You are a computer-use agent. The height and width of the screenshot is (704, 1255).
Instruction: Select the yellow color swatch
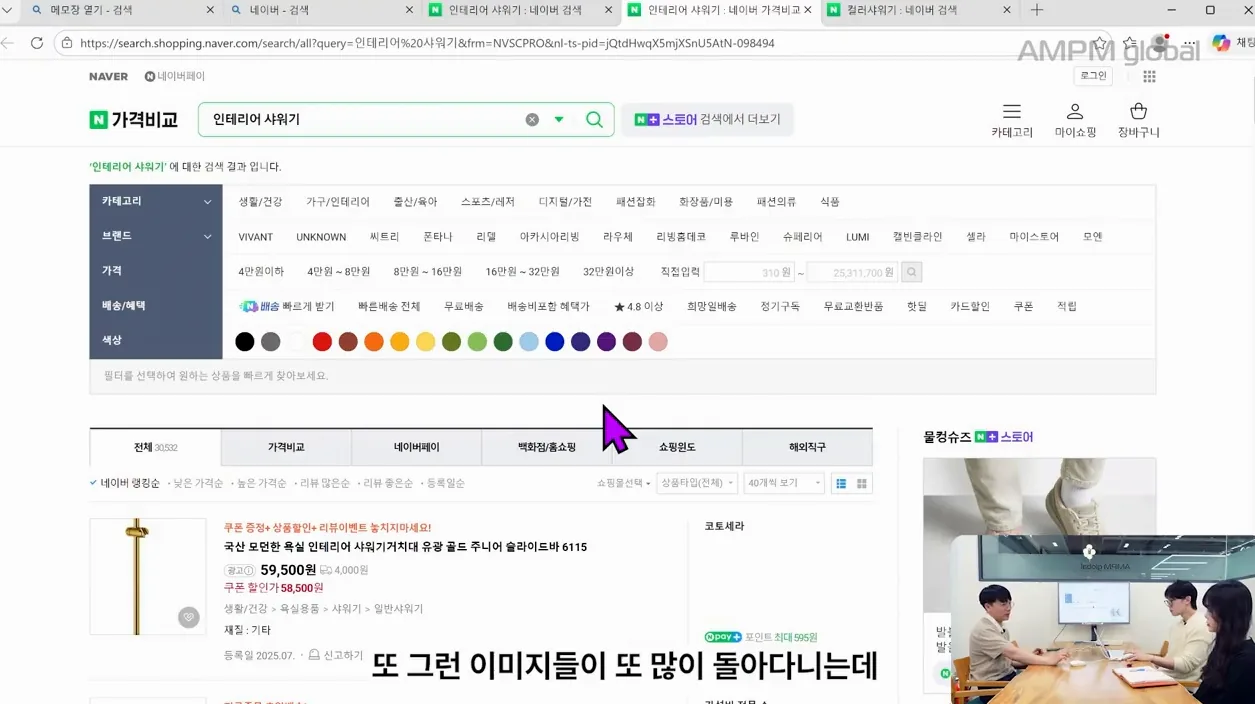click(425, 342)
